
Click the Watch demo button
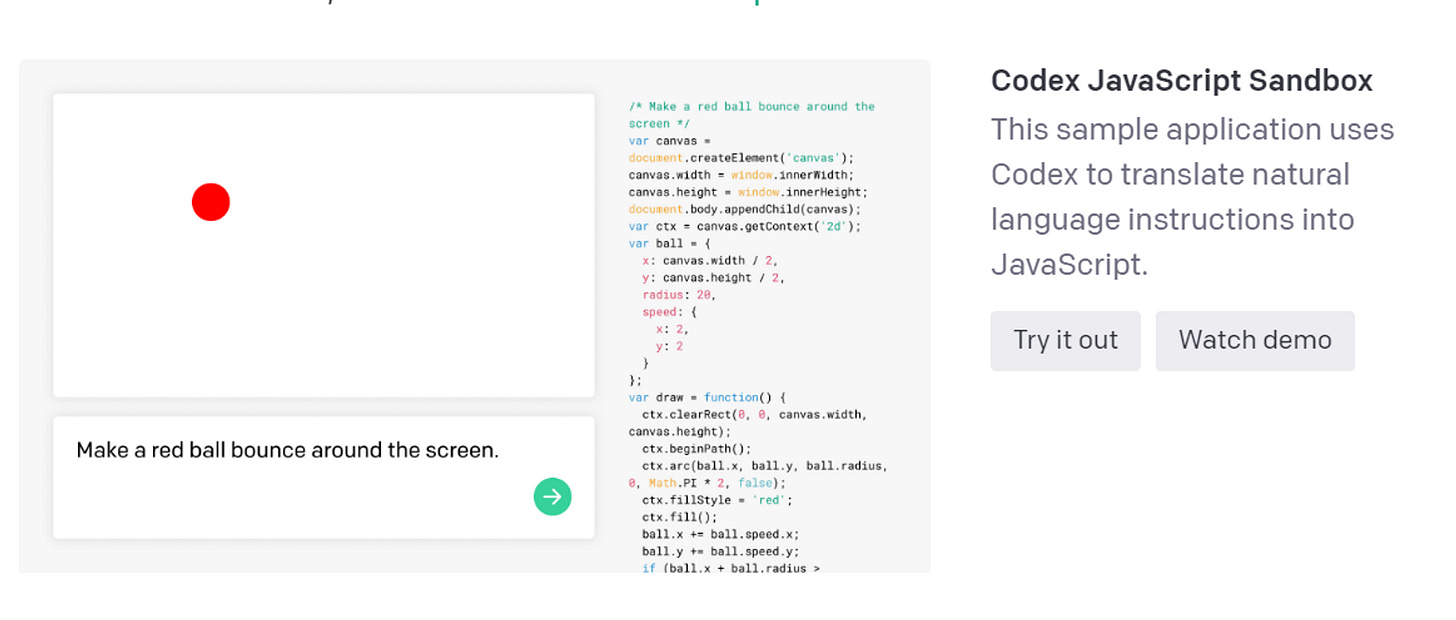pos(1255,340)
